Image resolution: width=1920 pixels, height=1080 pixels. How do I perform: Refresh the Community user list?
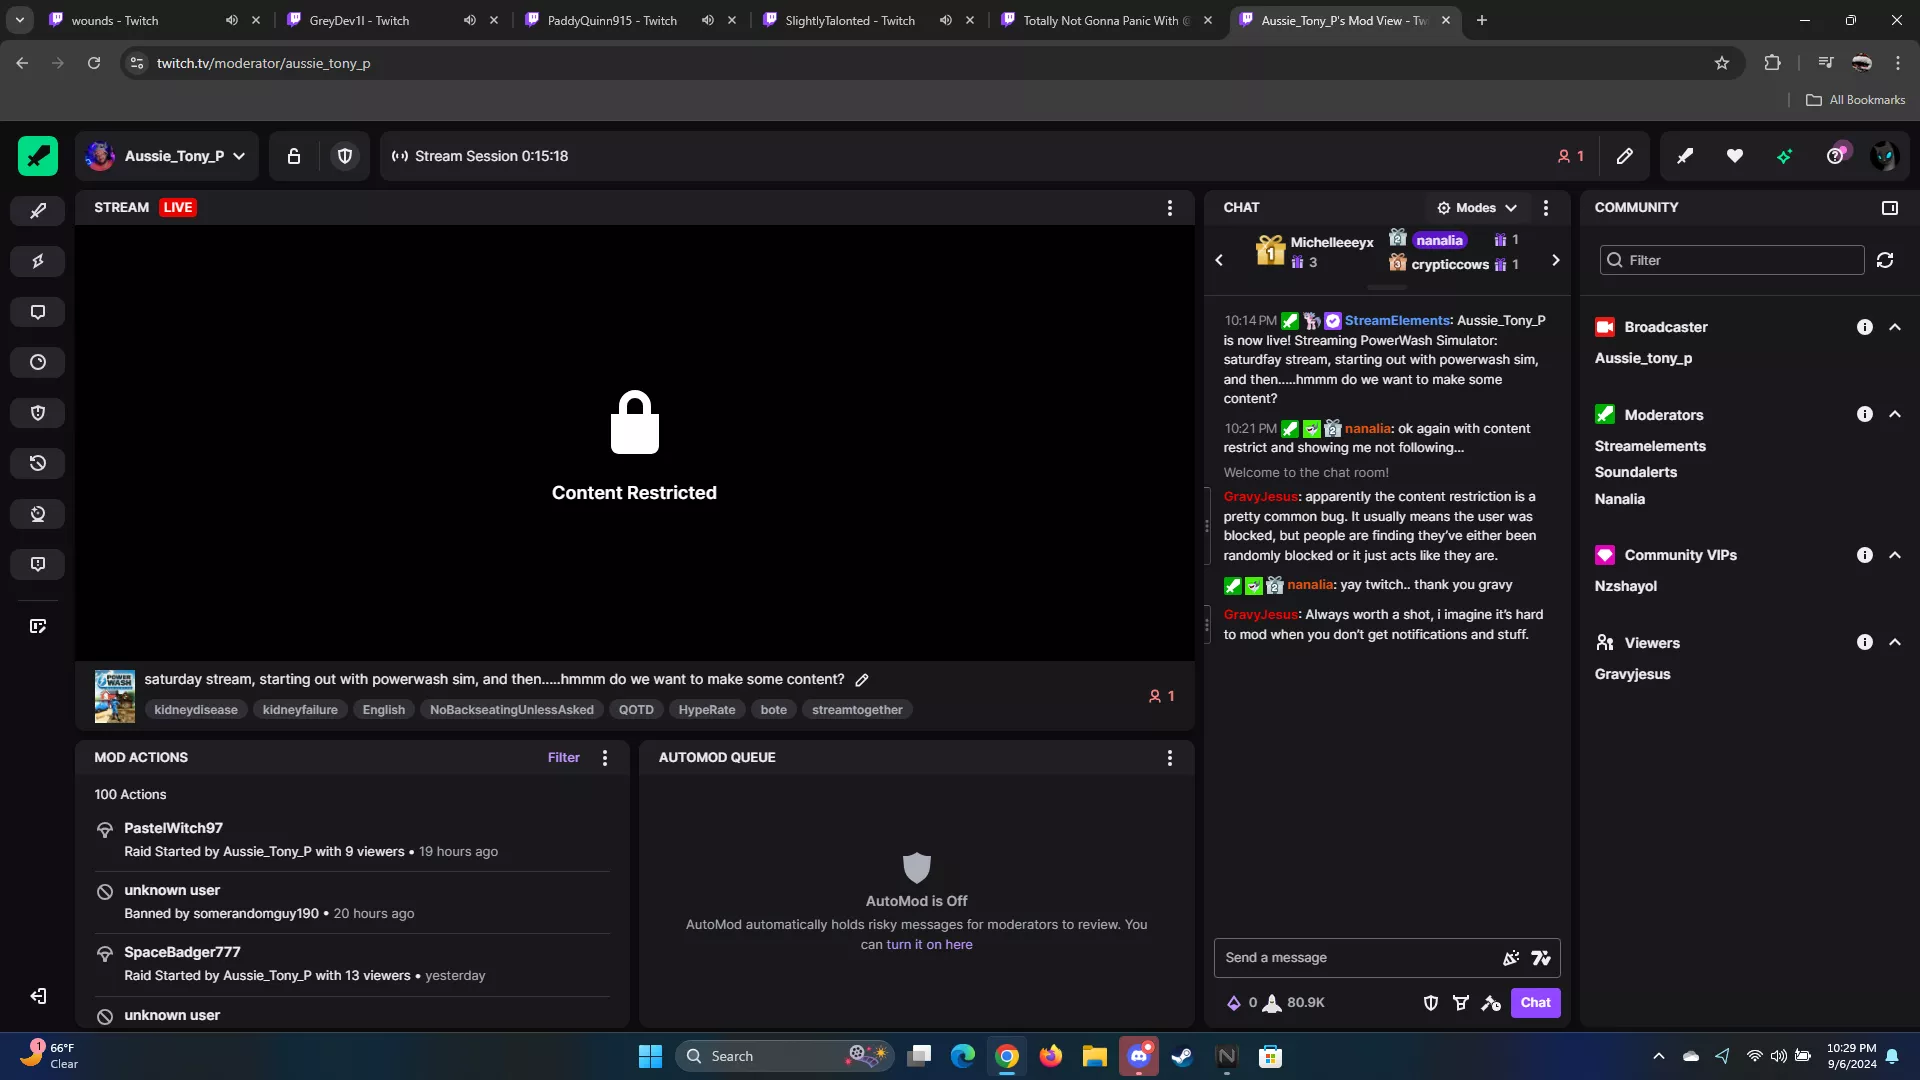click(1886, 260)
